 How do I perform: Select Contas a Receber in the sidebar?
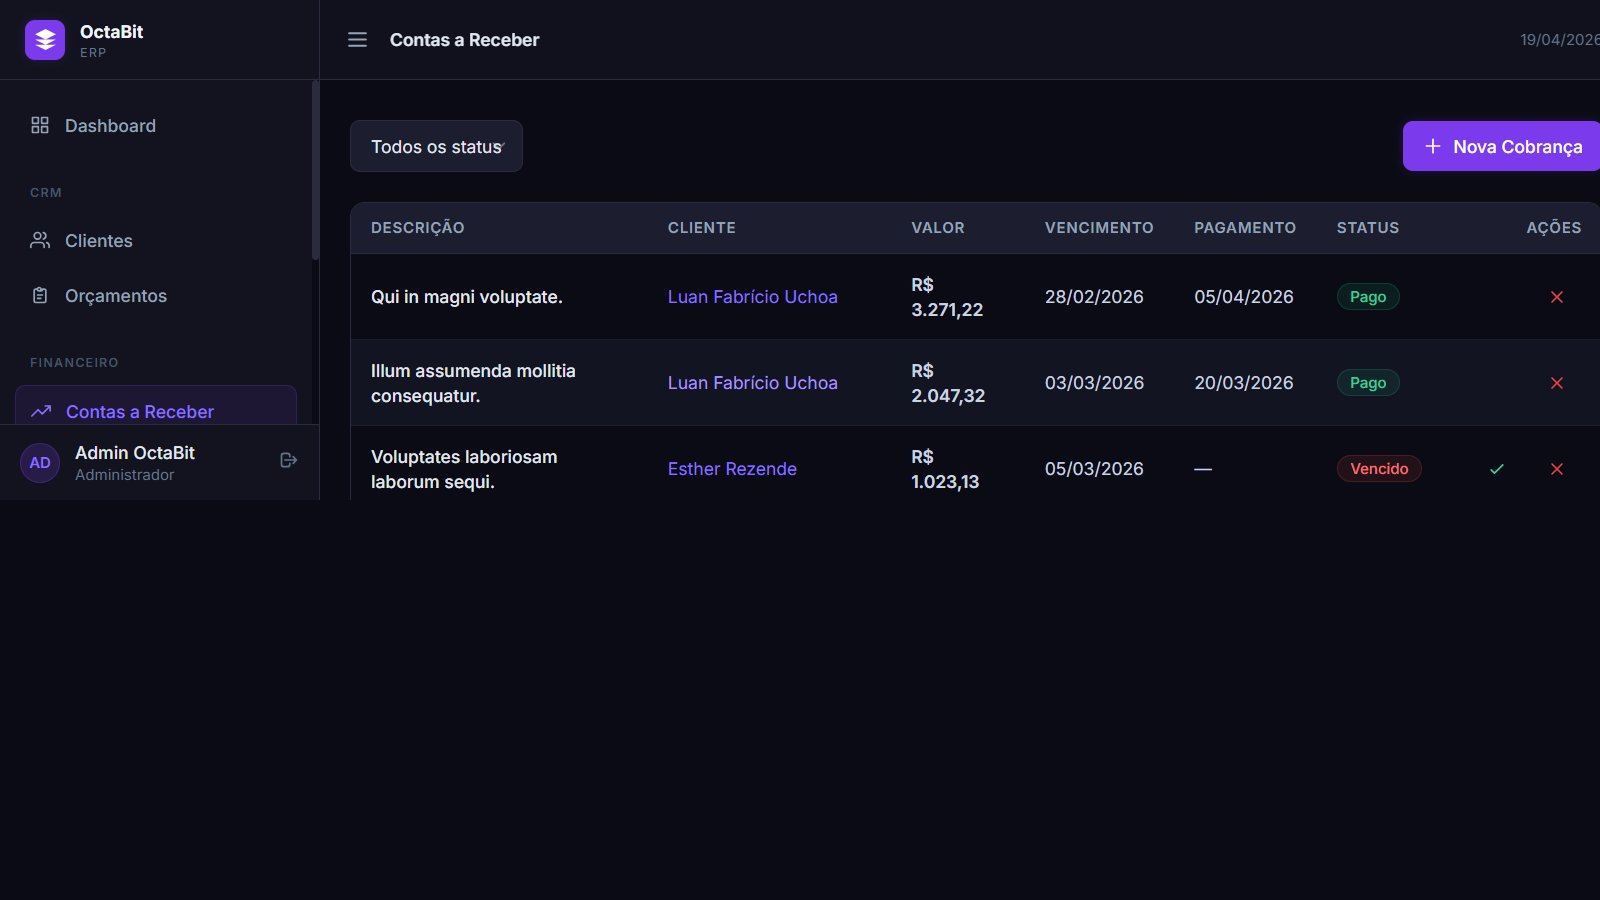140,411
